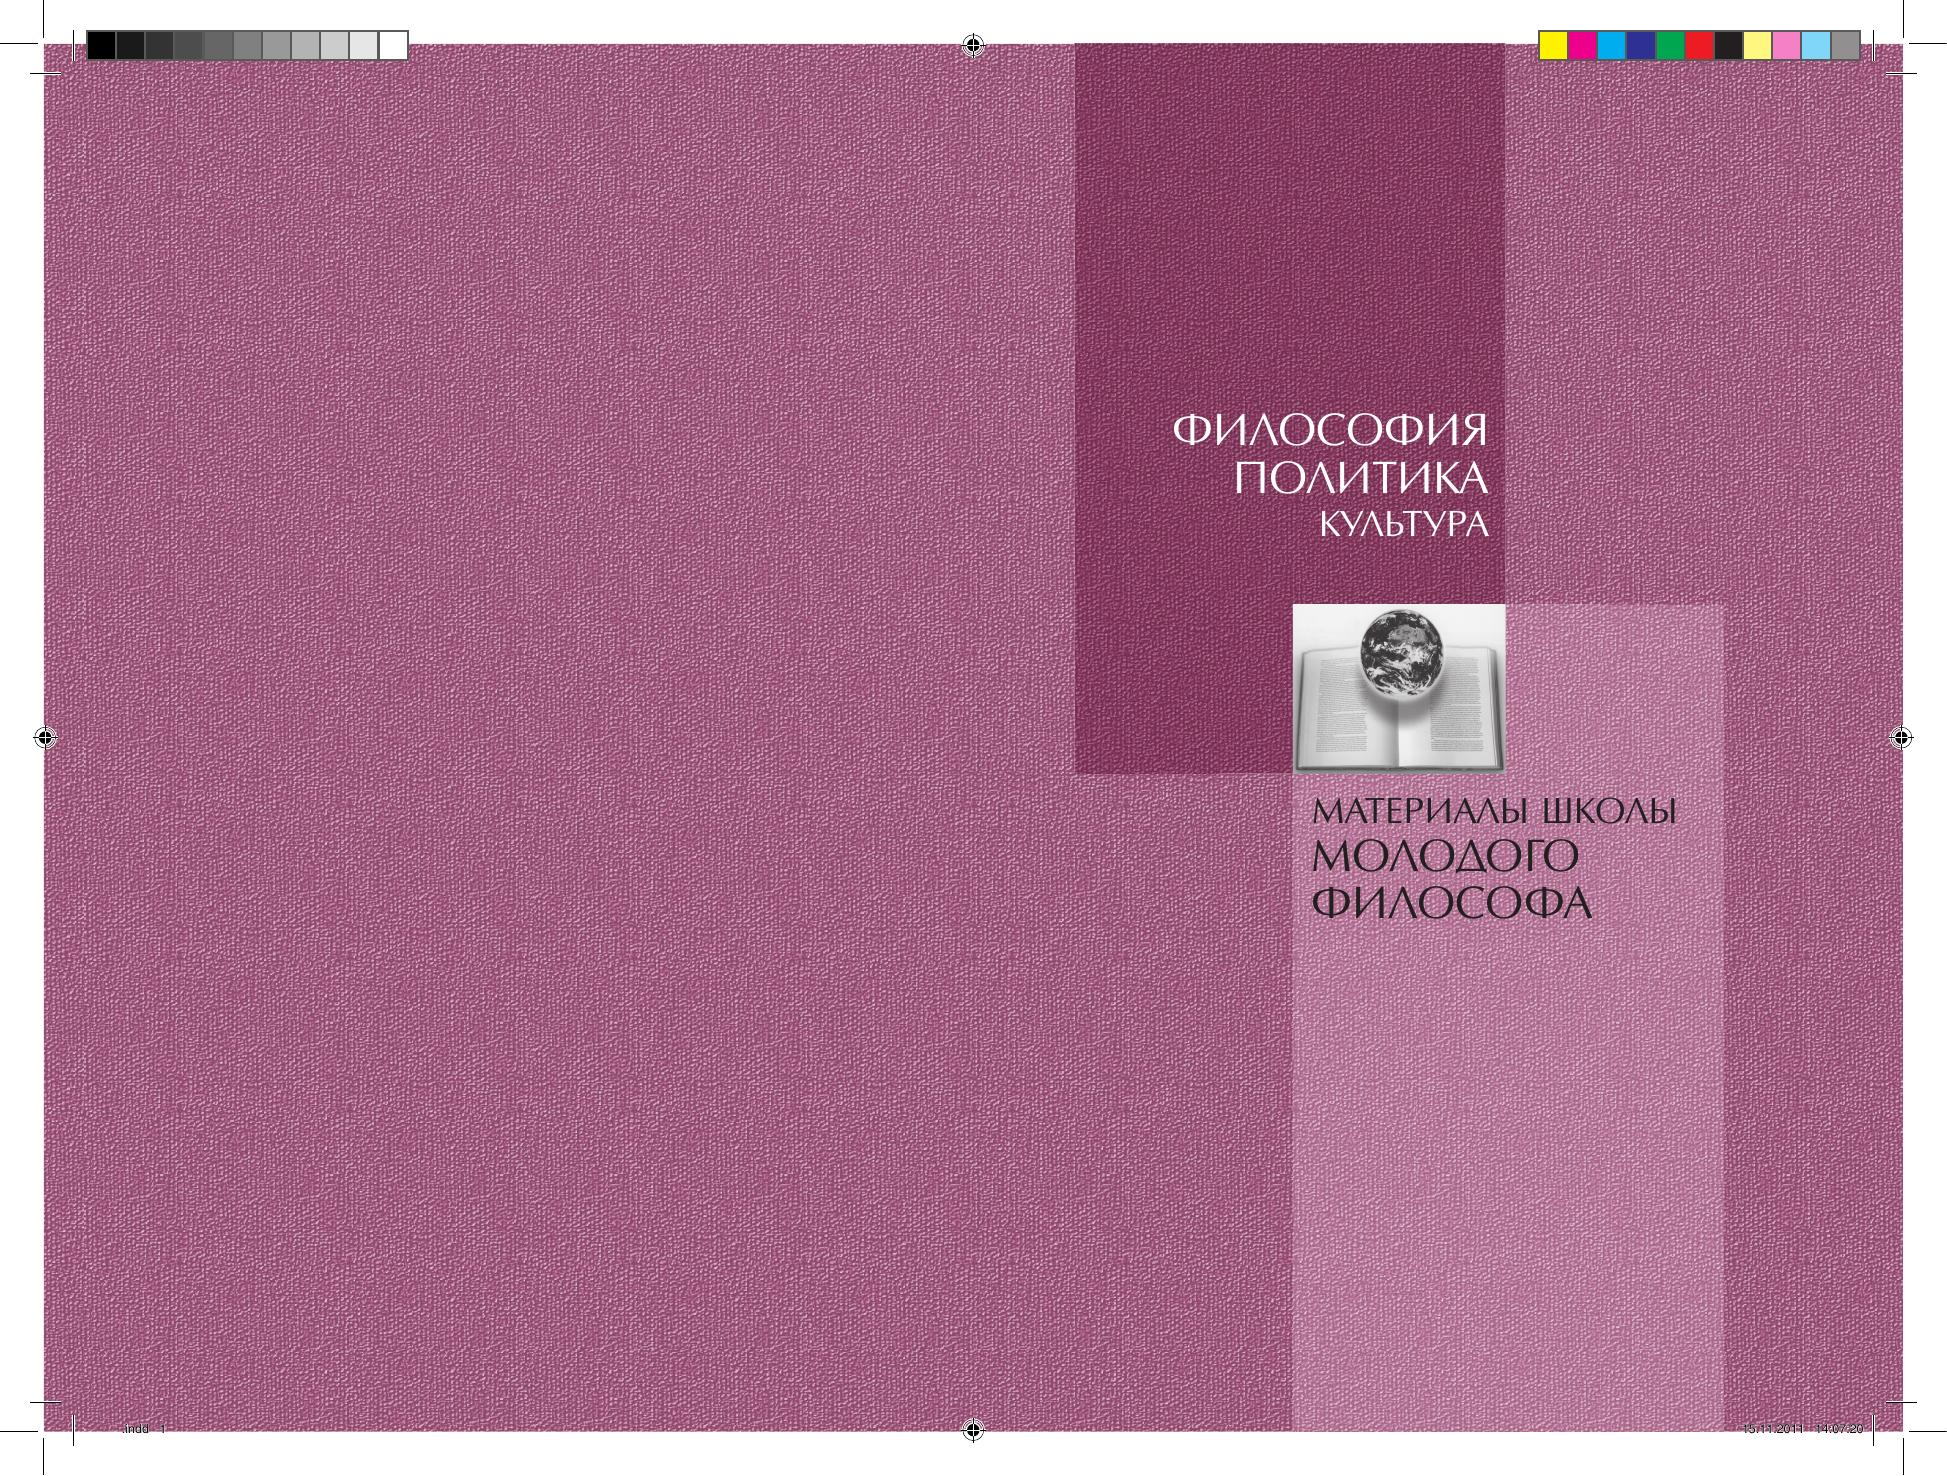Select the gray swatch ending the color bar
The width and height of the screenshot is (1947, 1476).
tap(1845, 45)
